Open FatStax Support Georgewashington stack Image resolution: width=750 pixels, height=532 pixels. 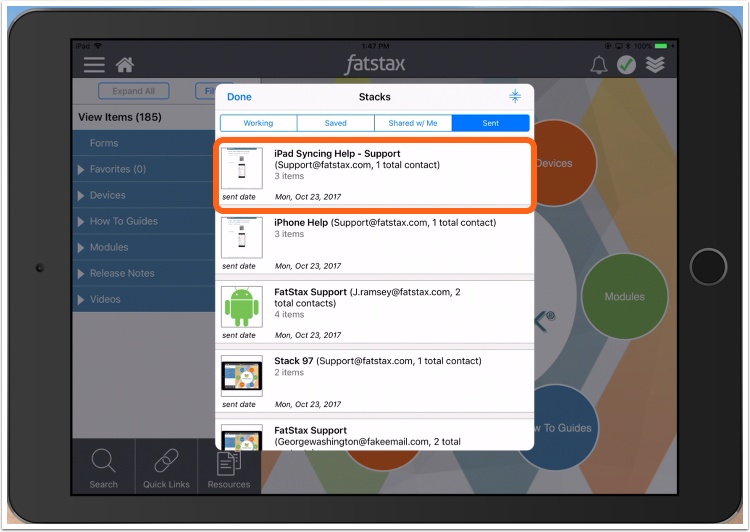(x=375, y=435)
